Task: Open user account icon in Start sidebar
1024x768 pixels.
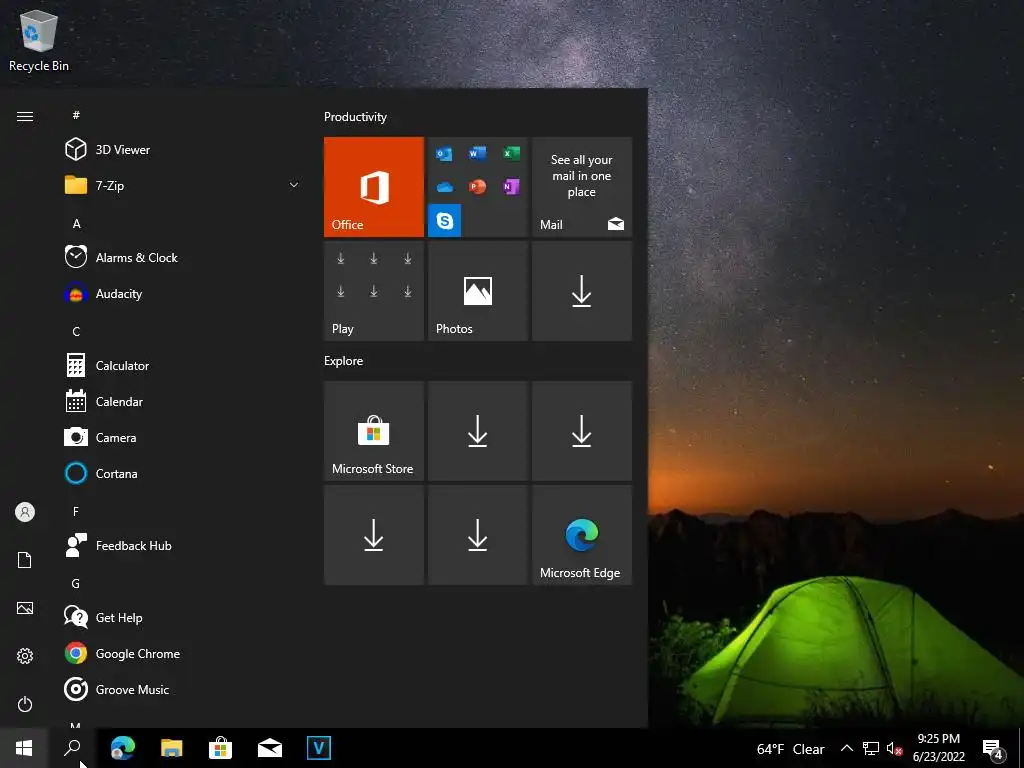Action: point(25,512)
